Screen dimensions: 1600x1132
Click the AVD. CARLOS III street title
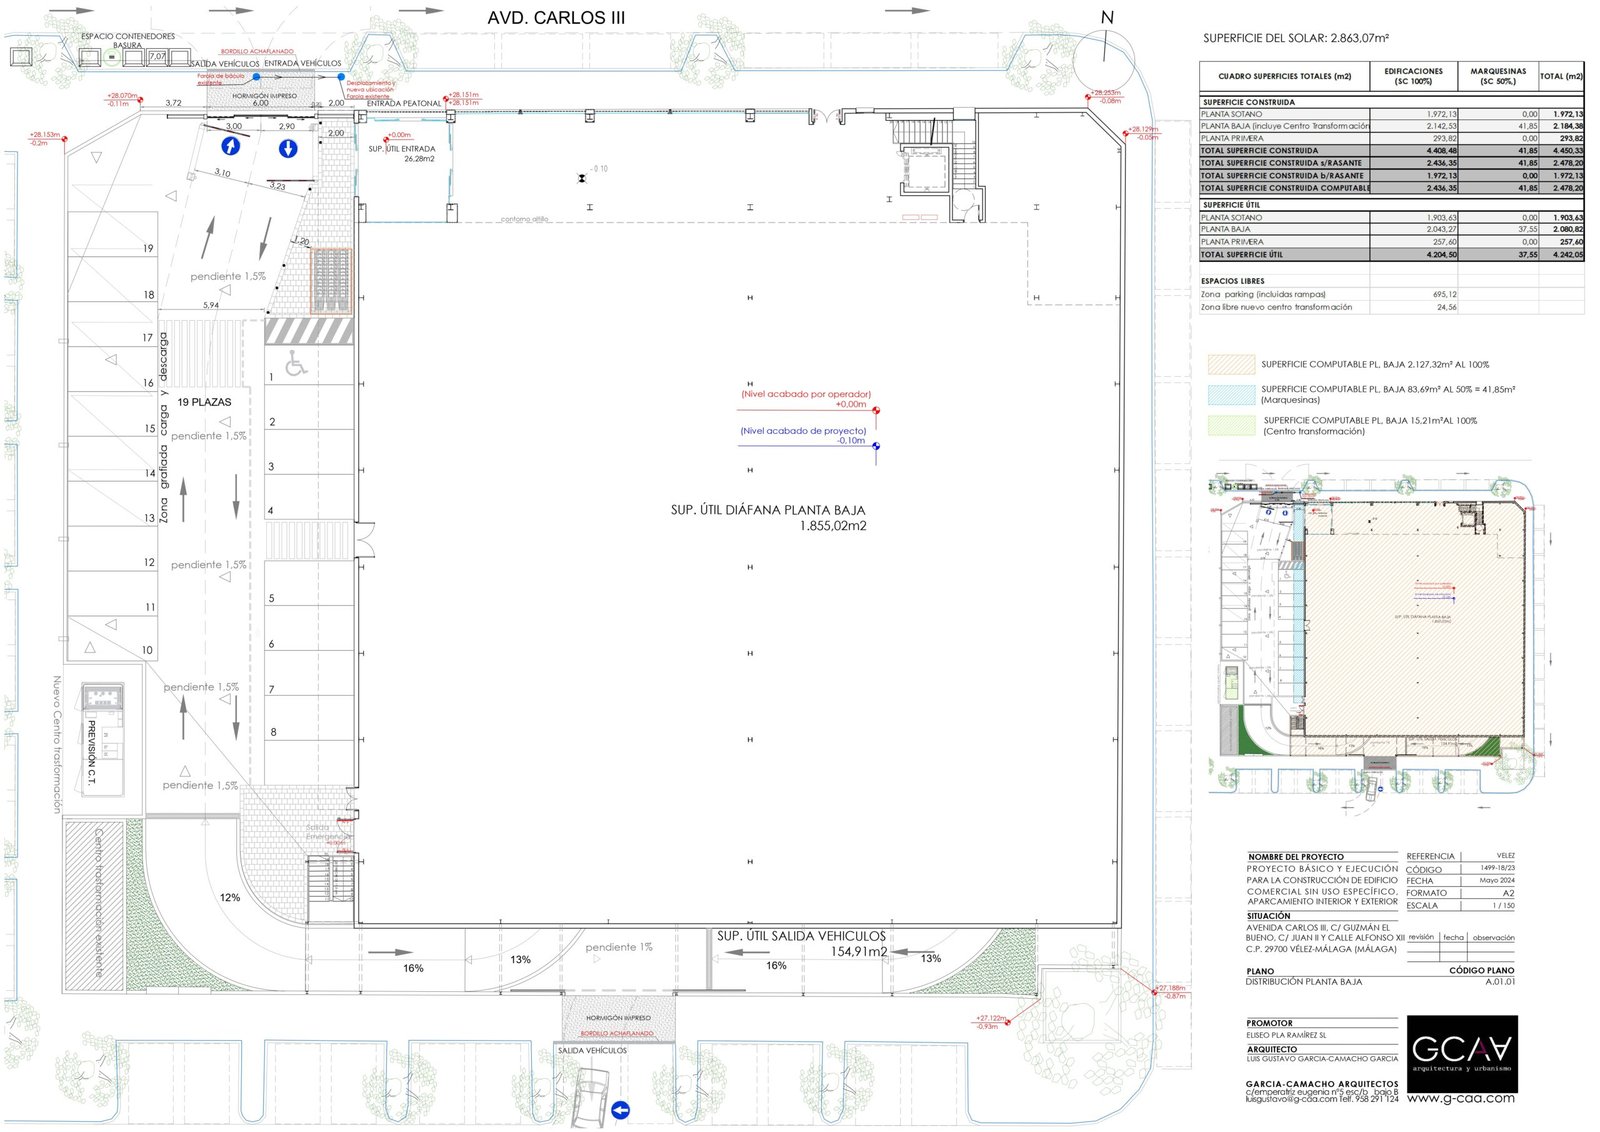[556, 18]
